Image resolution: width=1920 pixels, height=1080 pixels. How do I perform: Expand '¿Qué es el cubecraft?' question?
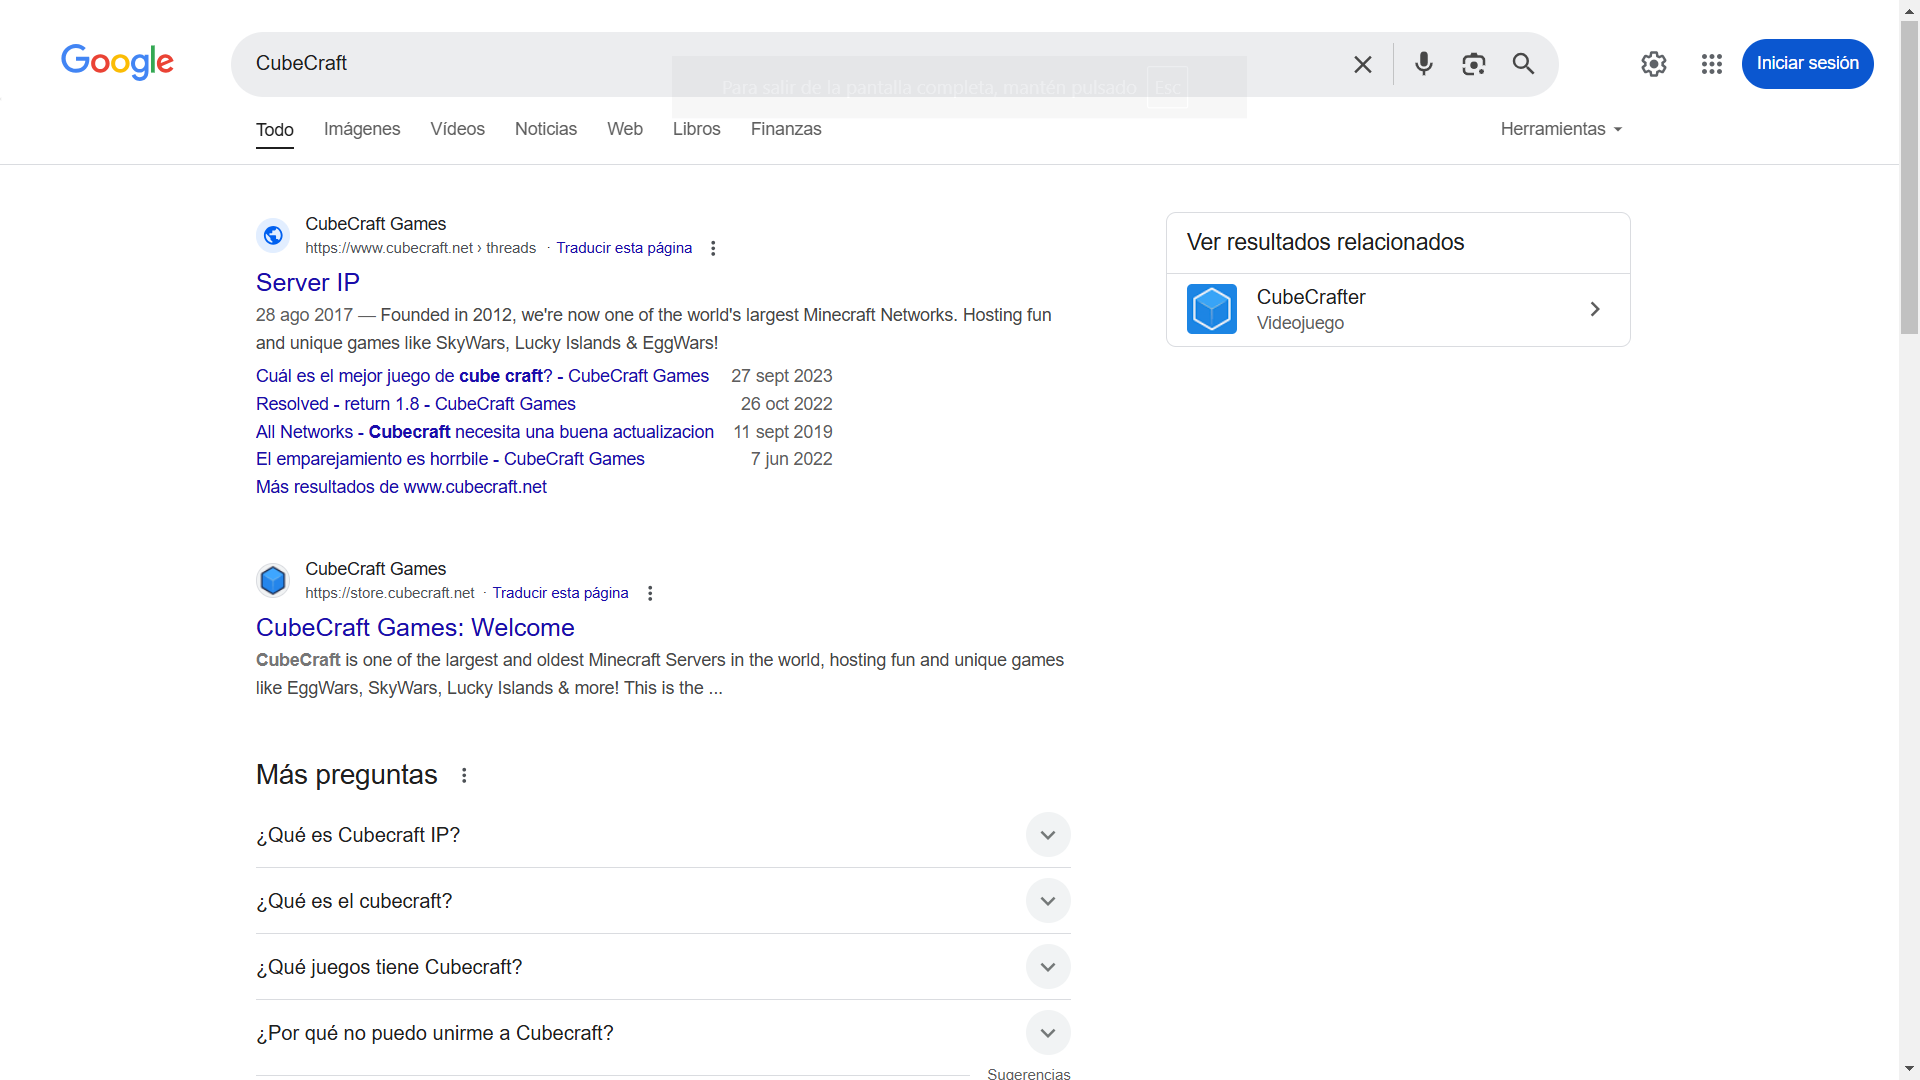point(663,901)
